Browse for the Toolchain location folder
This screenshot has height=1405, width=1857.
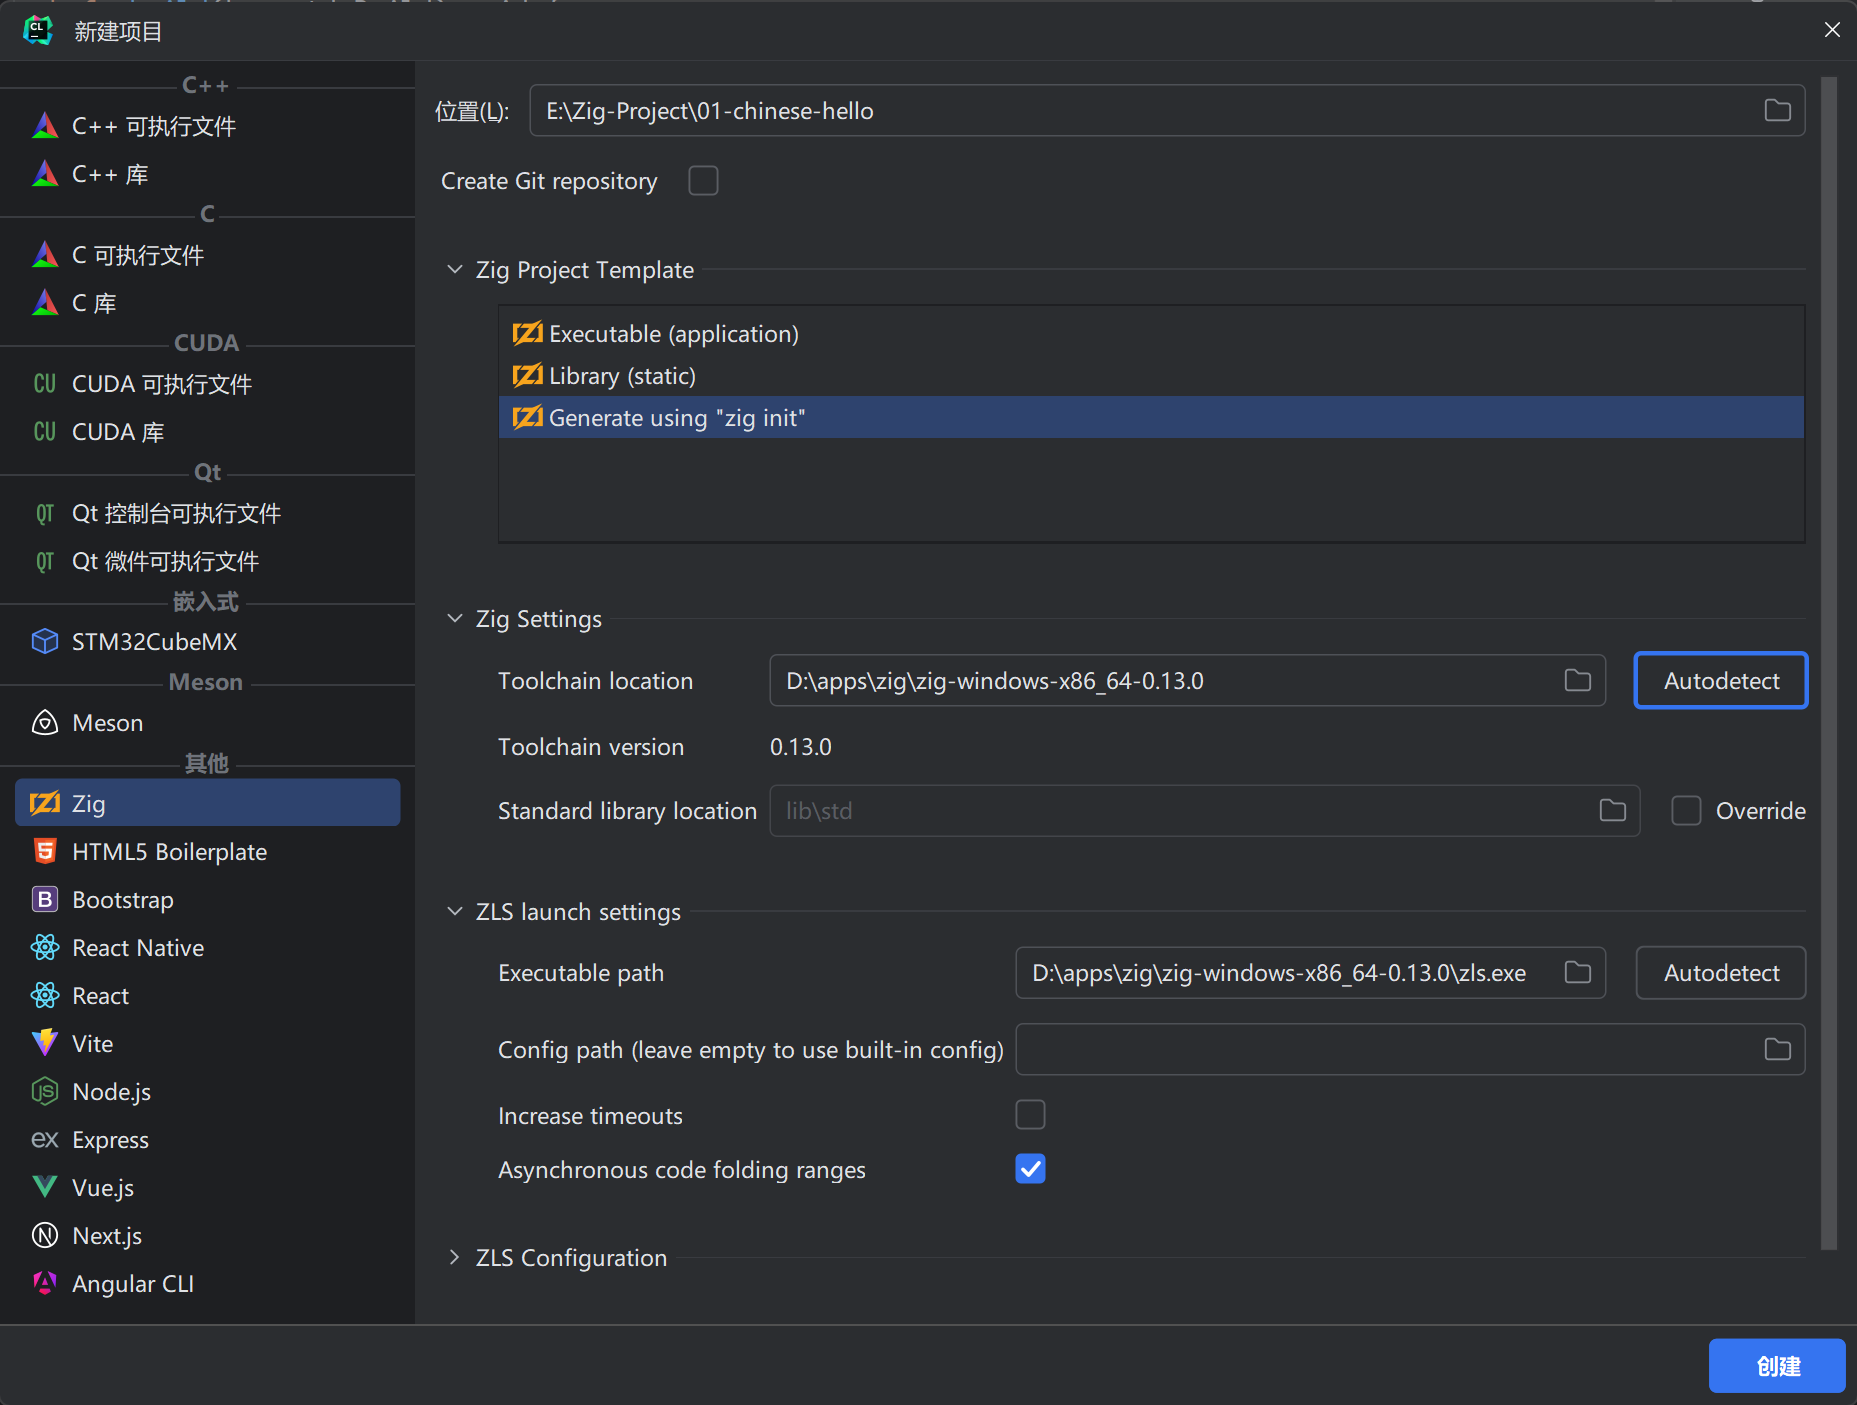click(1577, 681)
